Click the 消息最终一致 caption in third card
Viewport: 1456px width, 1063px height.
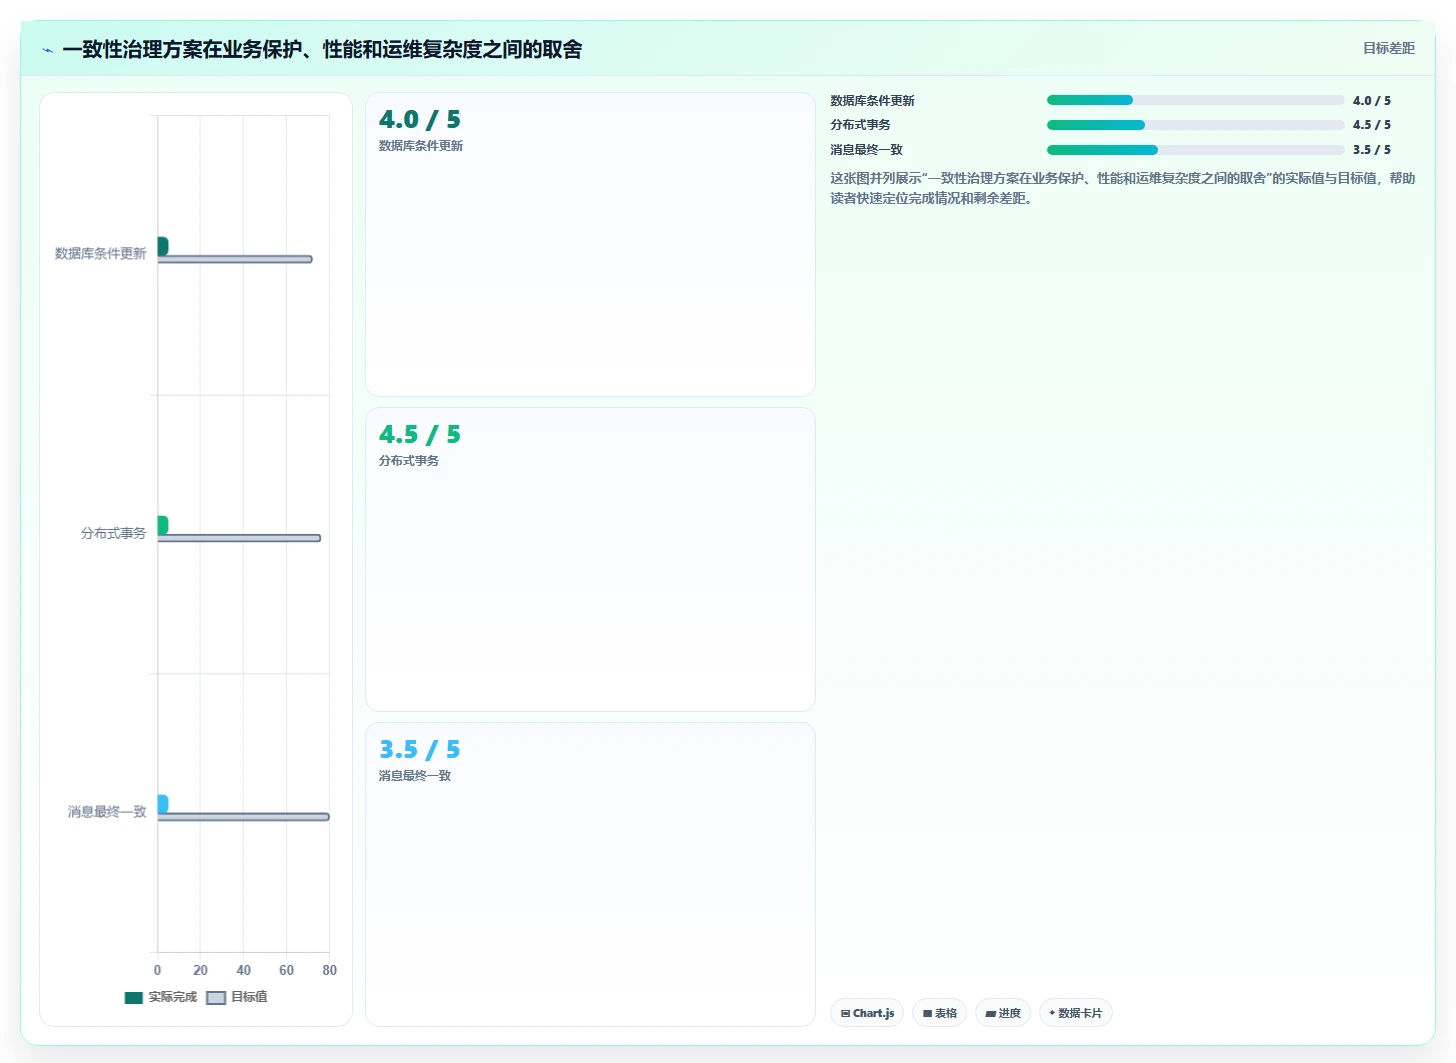[415, 776]
